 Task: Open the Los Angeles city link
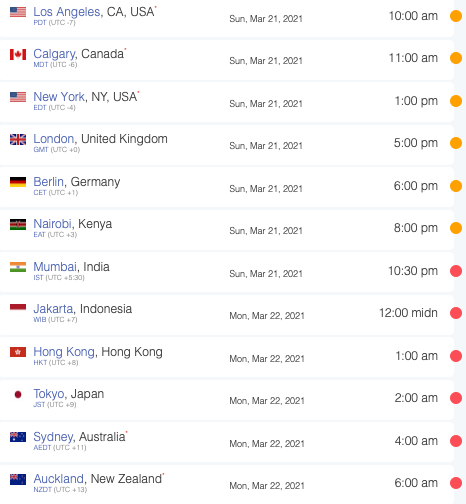[67, 12]
